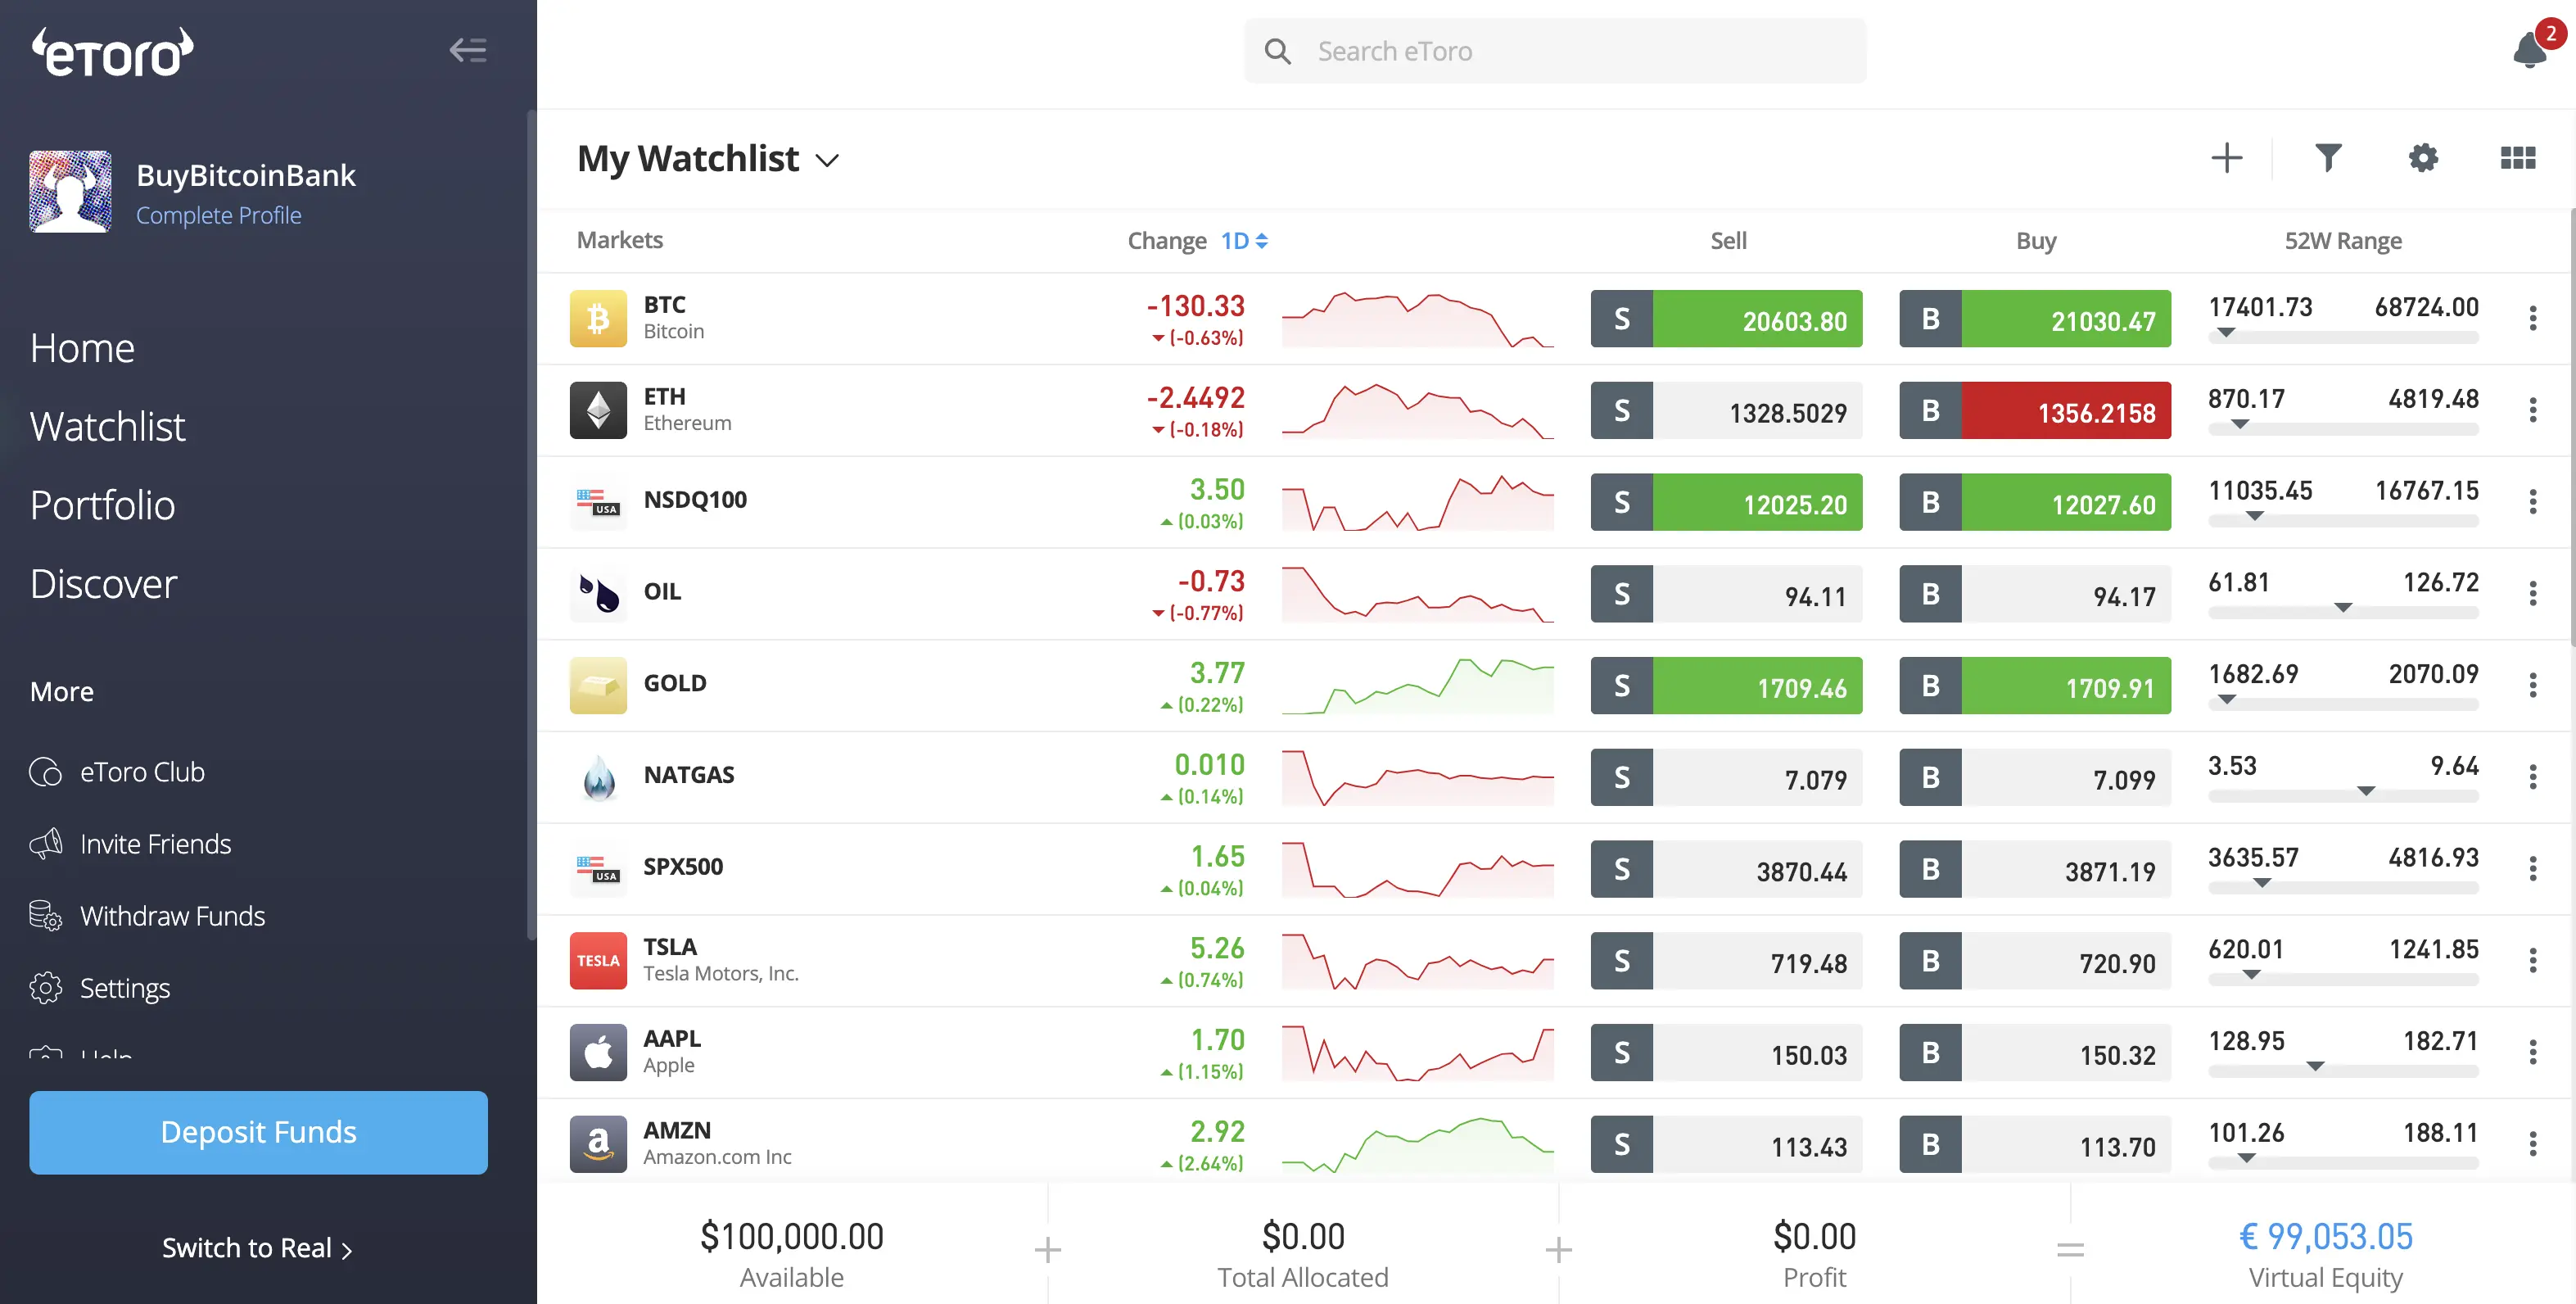Open eToro Club
The image size is (2576, 1304).
[x=118, y=772]
